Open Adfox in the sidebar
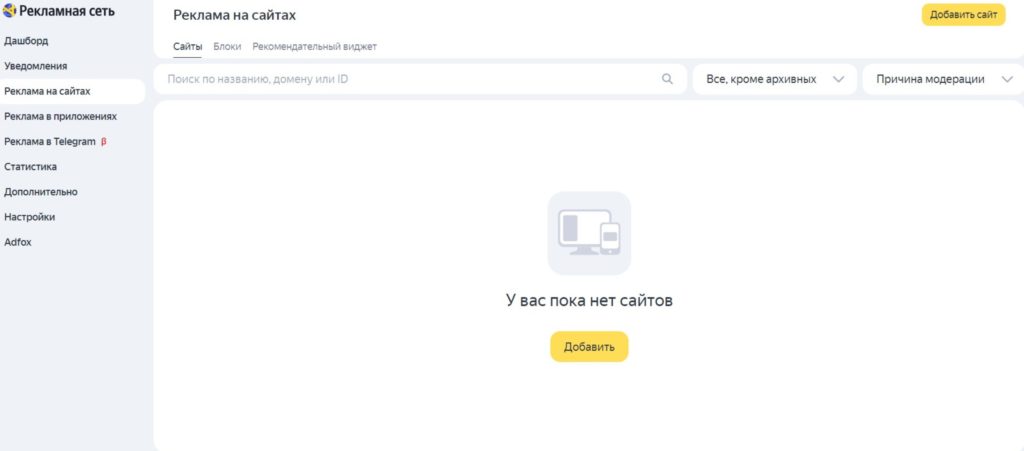This screenshot has width=1024, height=451. (x=18, y=242)
